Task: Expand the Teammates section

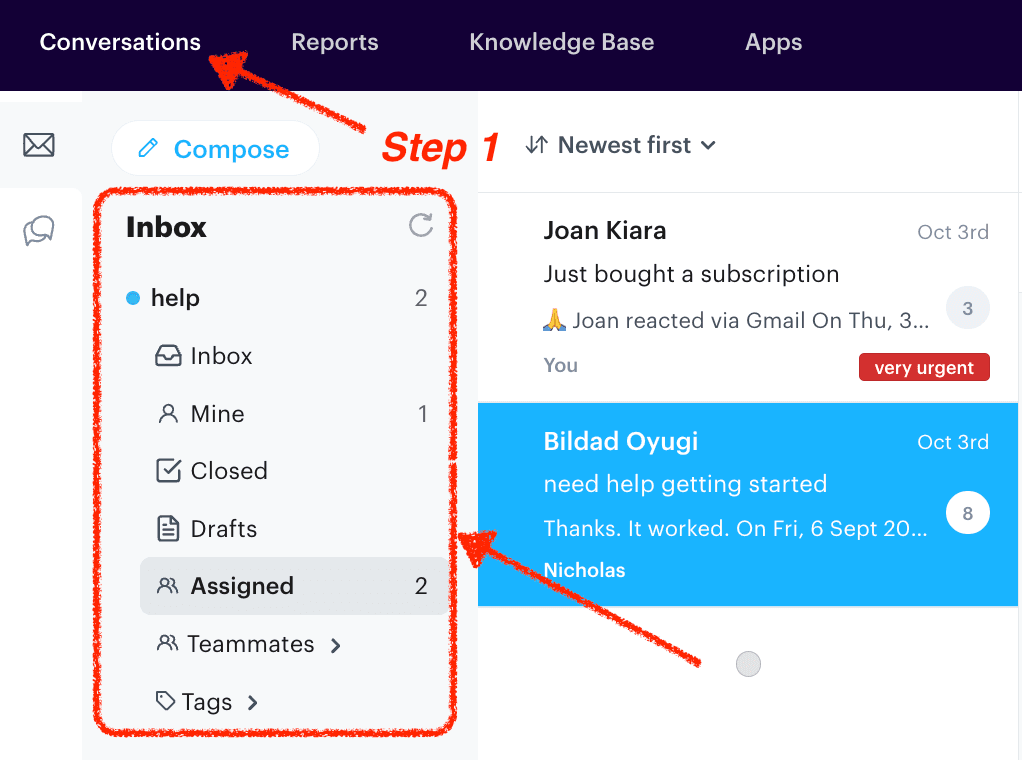Action: point(336,644)
